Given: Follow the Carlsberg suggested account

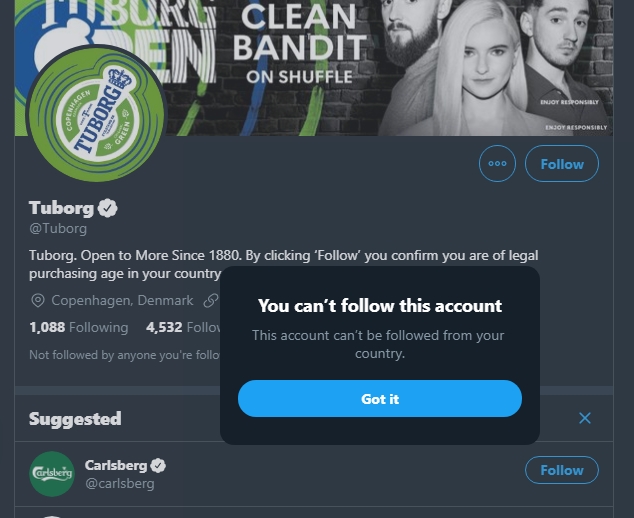Looking at the screenshot, I should click(561, 470).
